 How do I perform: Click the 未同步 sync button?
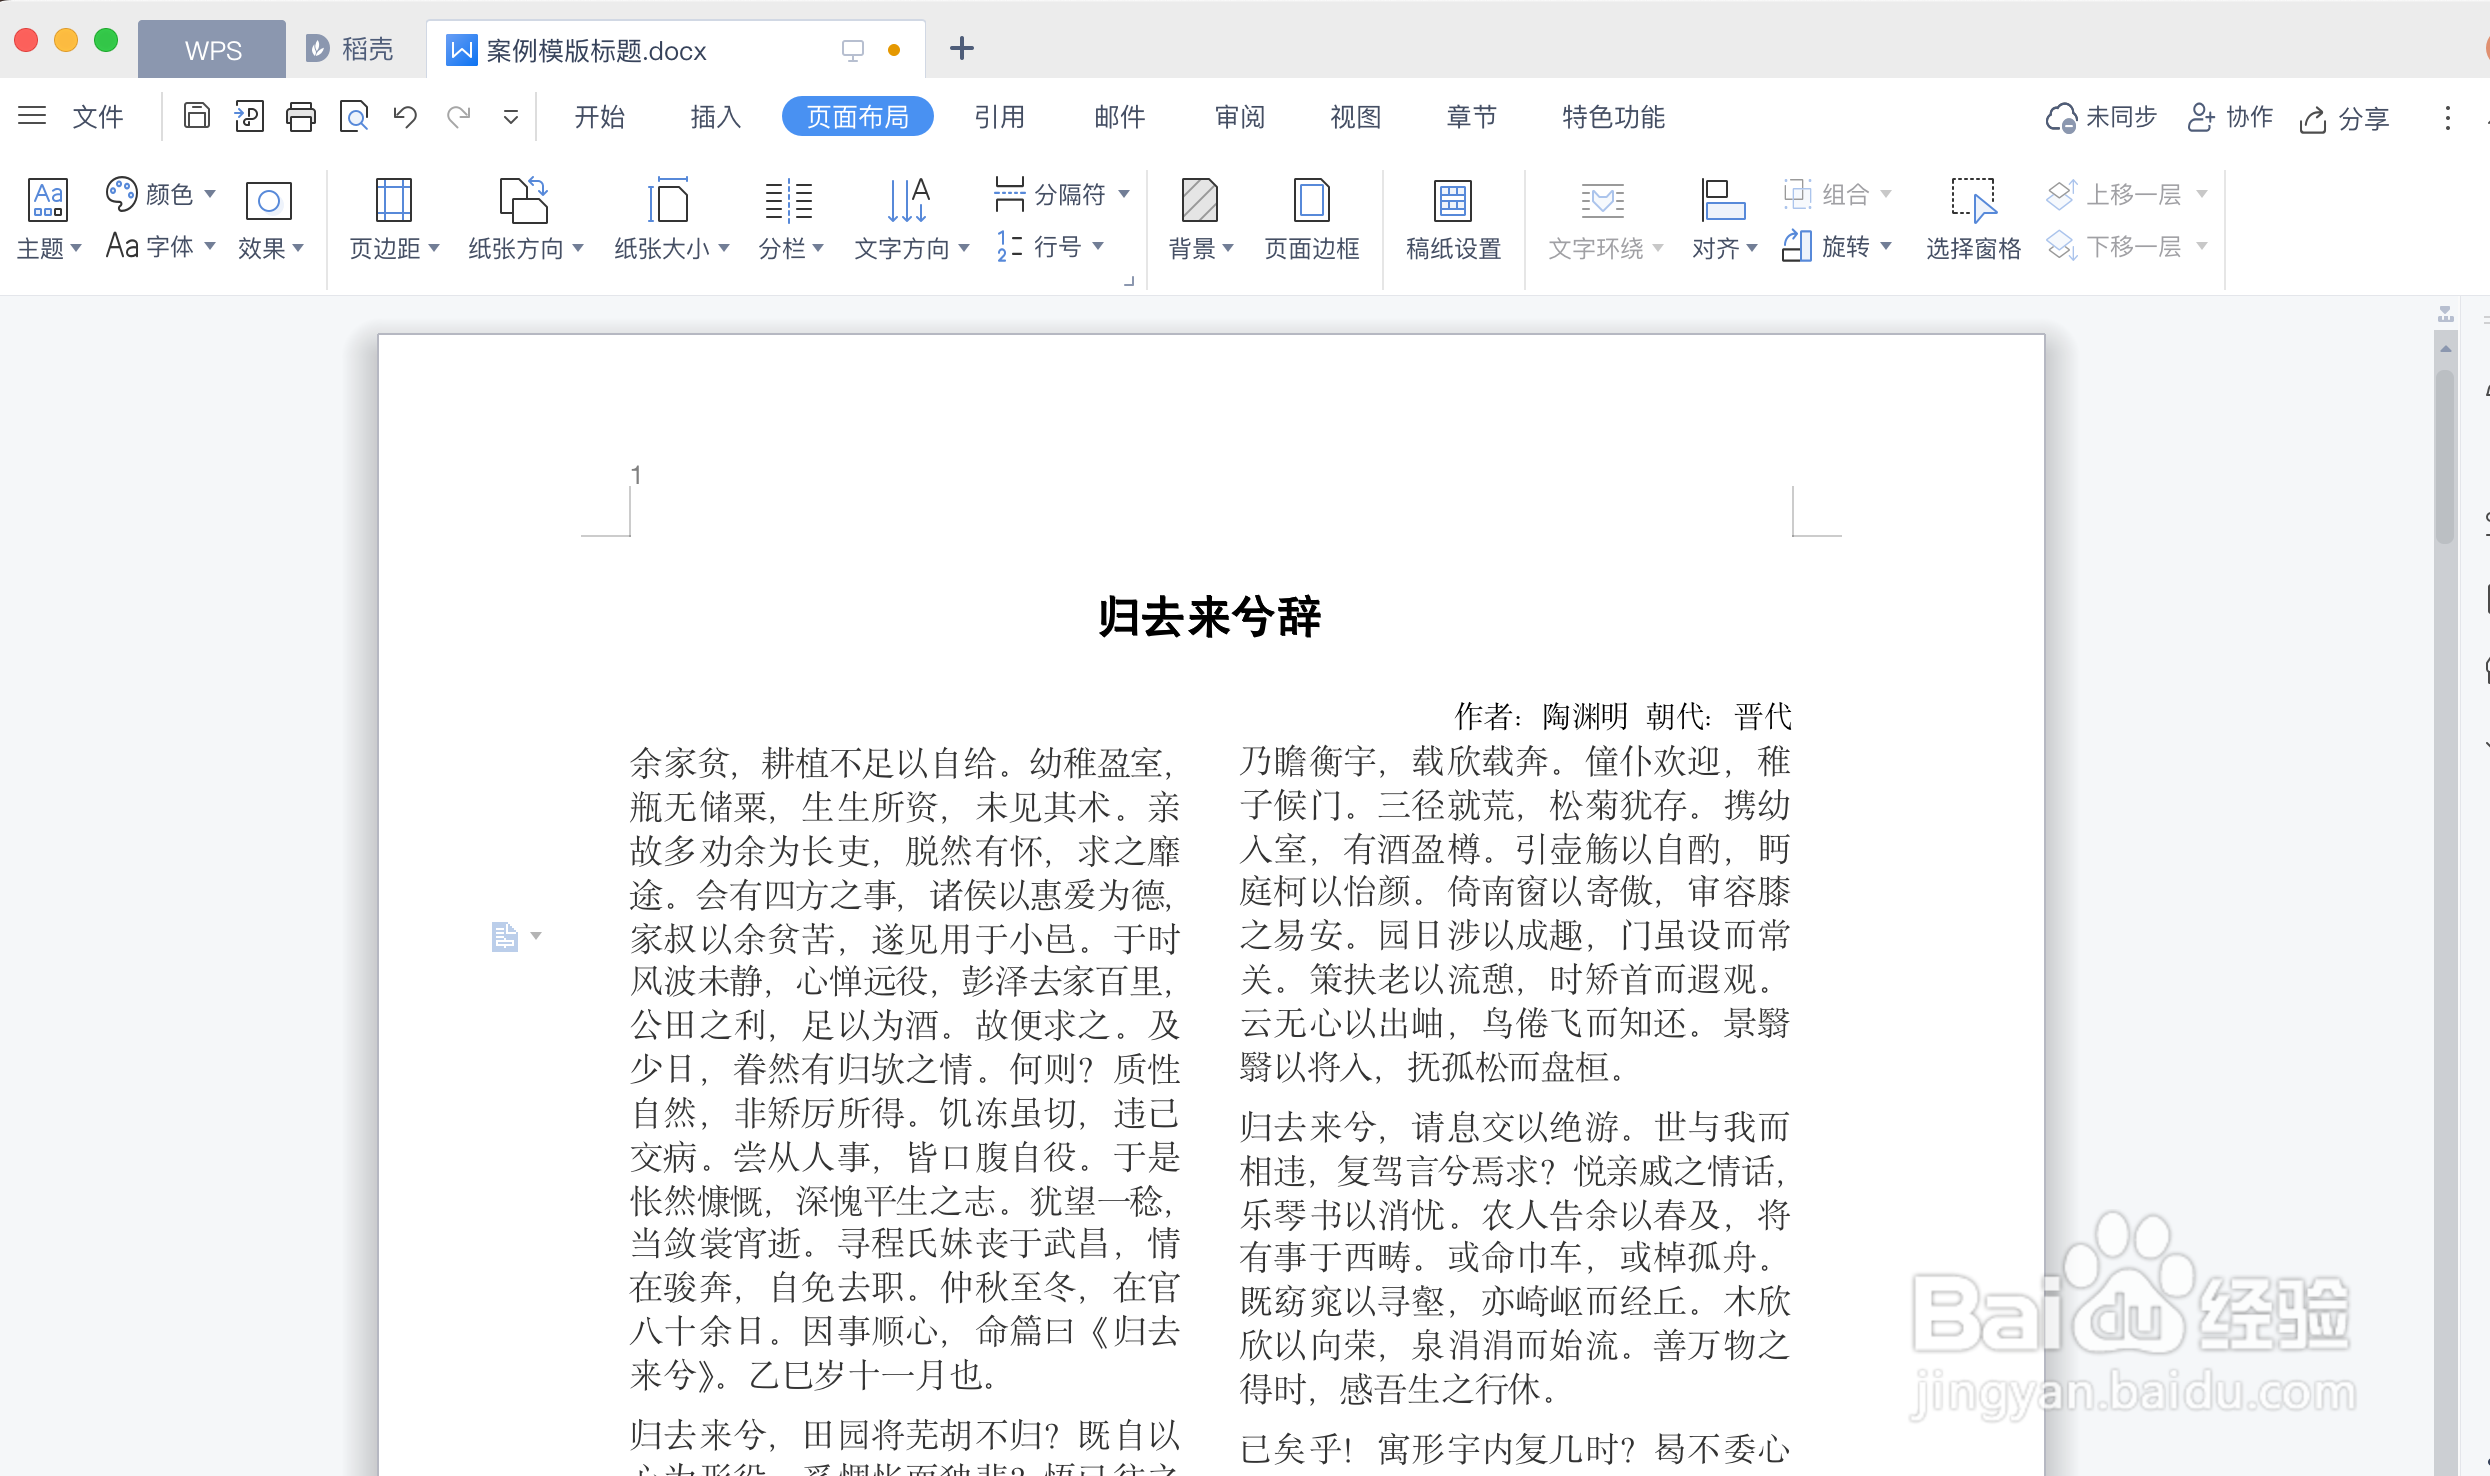tap(2100, 118)
